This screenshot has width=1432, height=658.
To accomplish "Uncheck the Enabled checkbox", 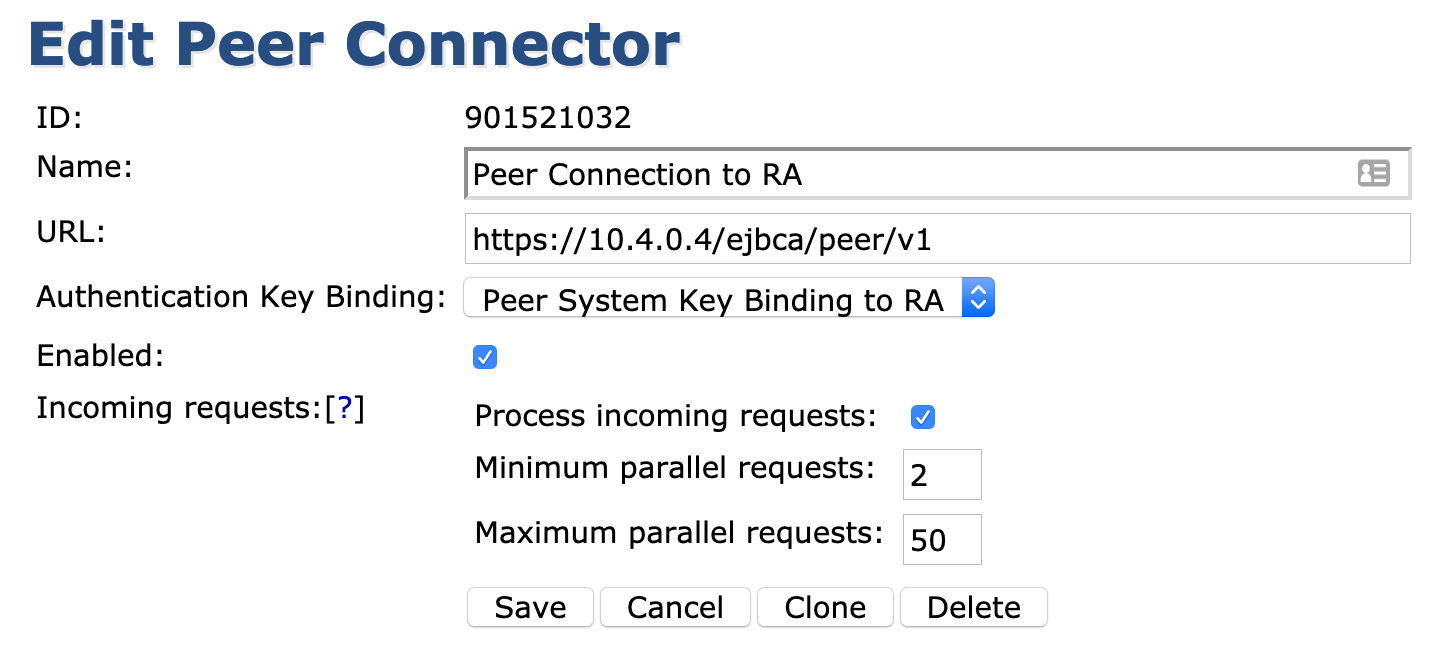I will pos(485,357).
